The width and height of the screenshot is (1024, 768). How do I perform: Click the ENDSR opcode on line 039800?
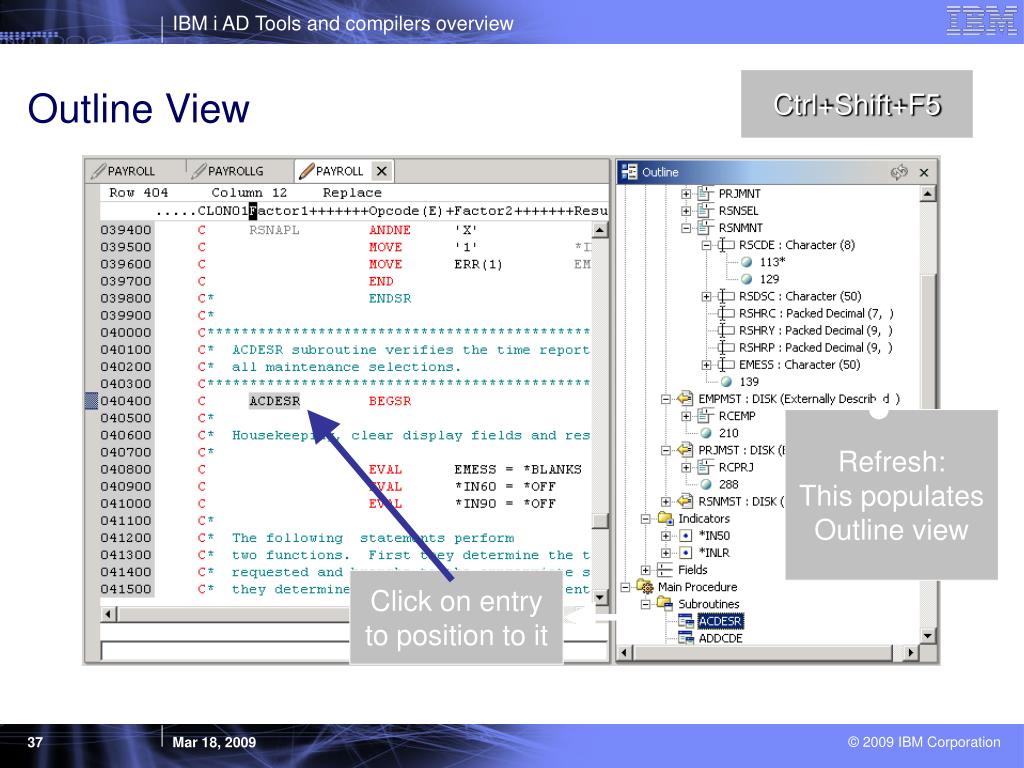(x=390, y=298)
